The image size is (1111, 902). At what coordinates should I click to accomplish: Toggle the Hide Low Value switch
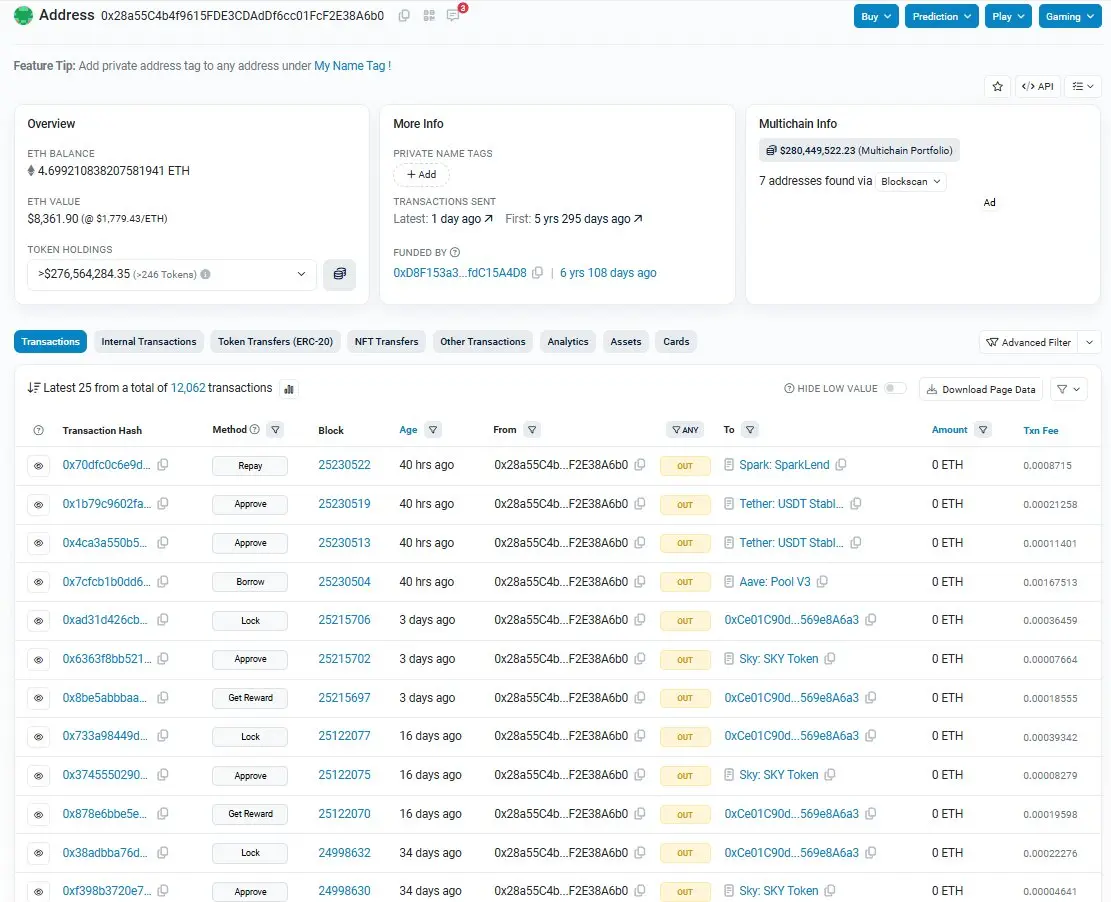point(895,388)
